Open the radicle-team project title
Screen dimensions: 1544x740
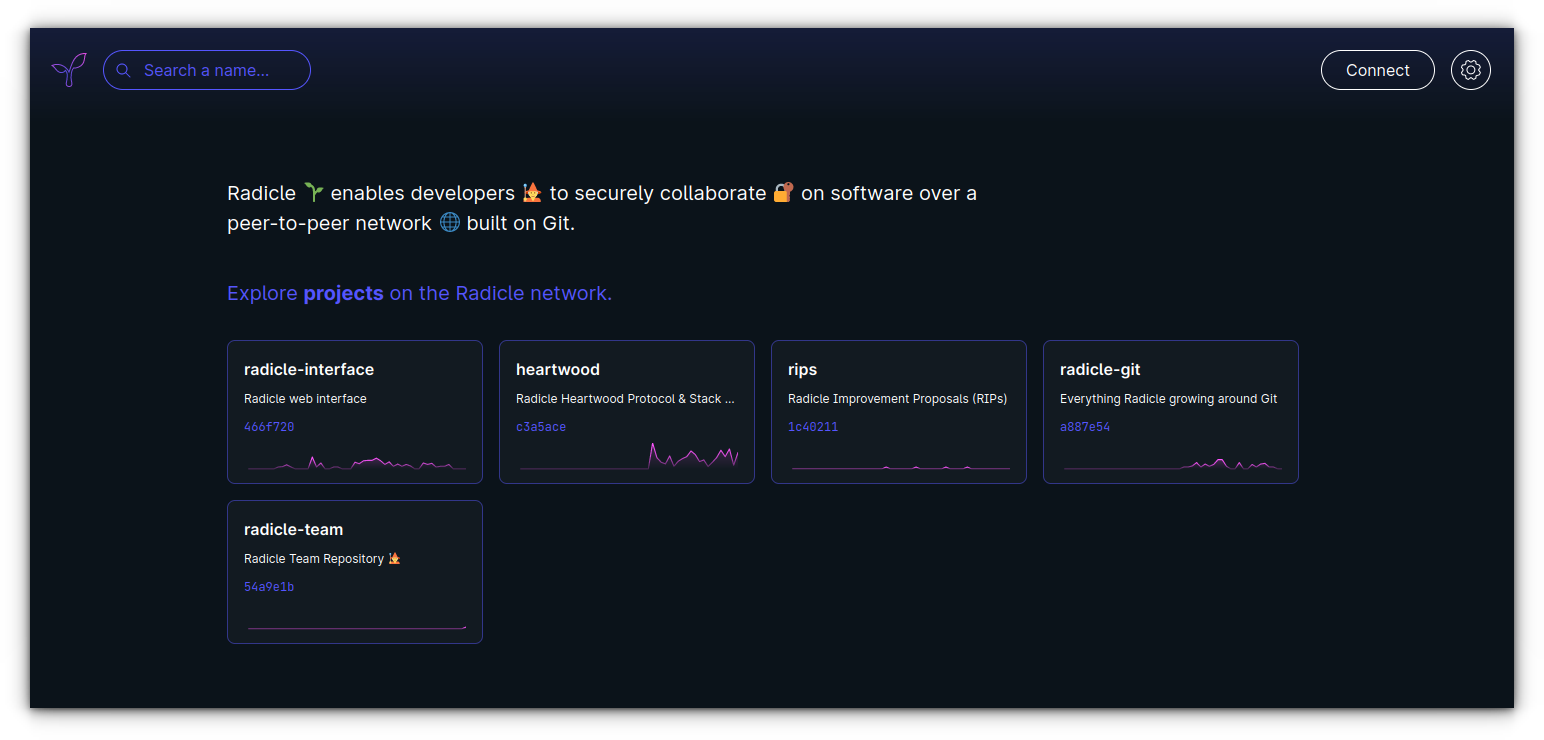tap(293, 529)
